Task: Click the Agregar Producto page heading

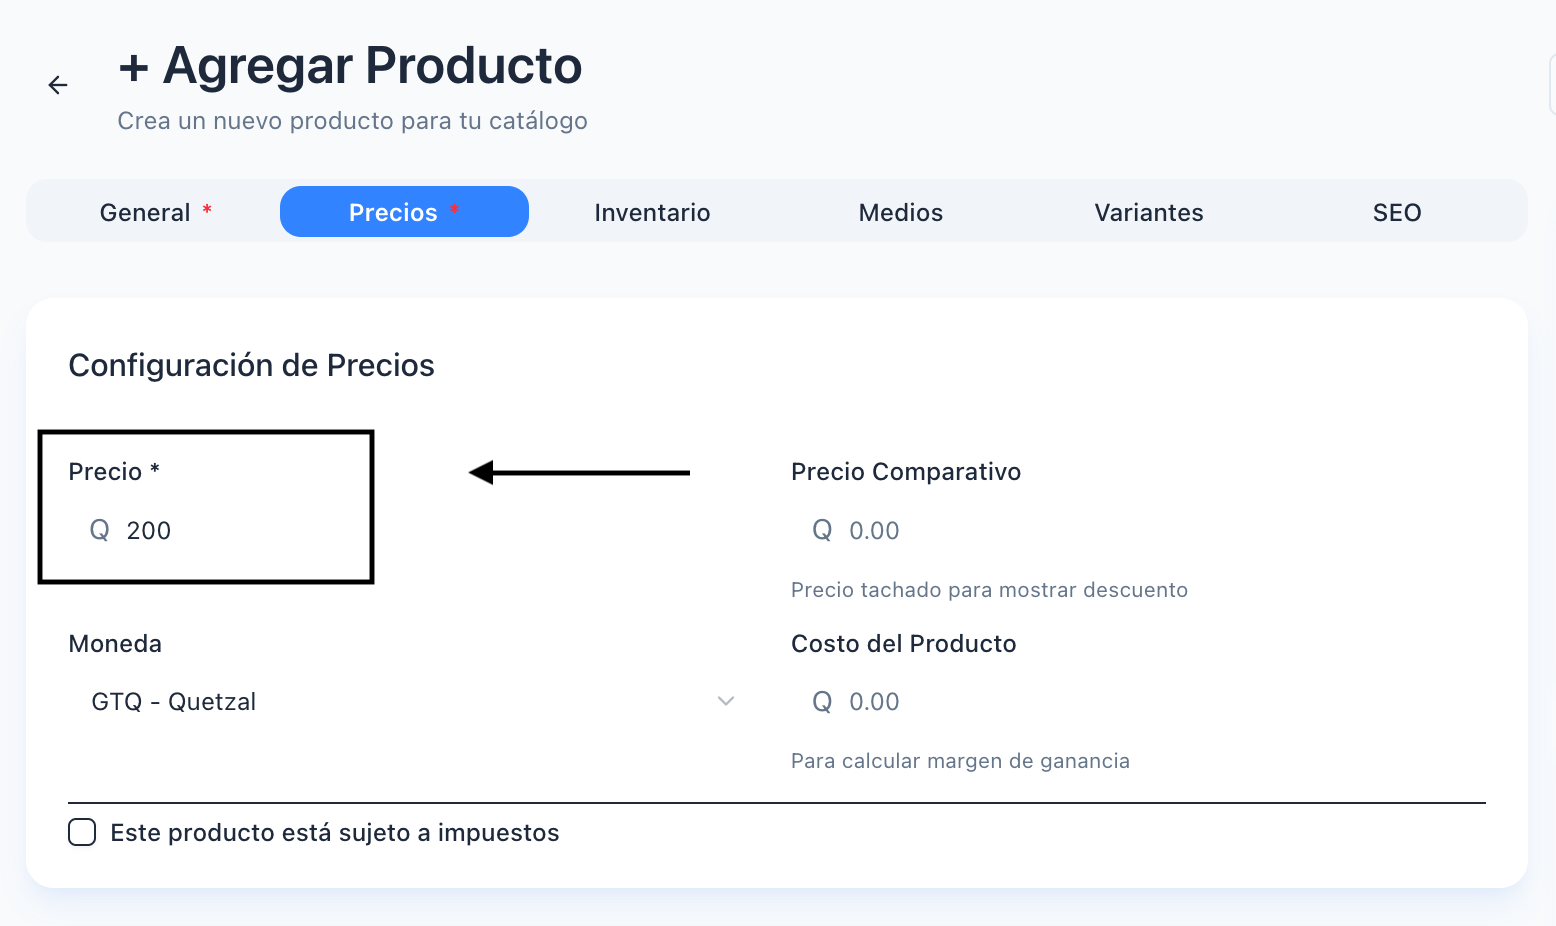Action: pos(372,66)
